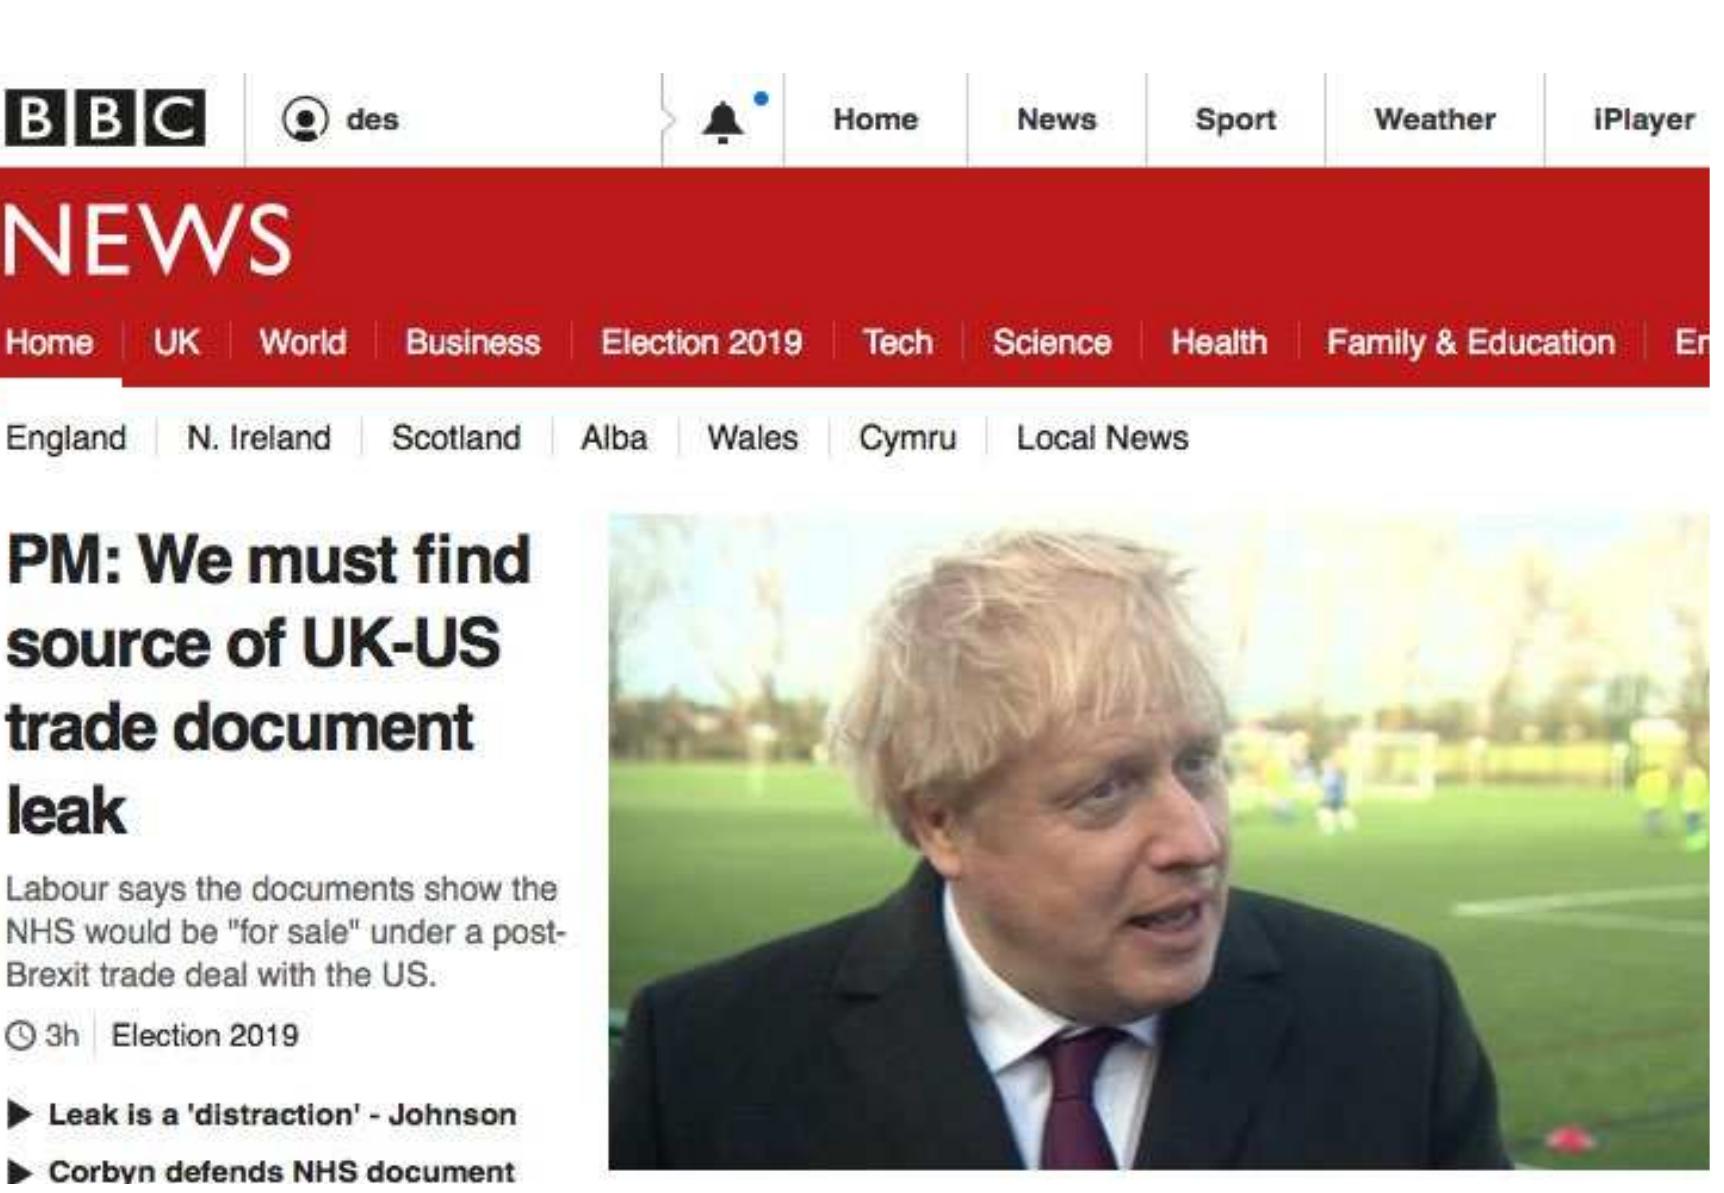Click the N. Ireland regional link
Screen dimensions: 1724x1193
coord(259,438)
